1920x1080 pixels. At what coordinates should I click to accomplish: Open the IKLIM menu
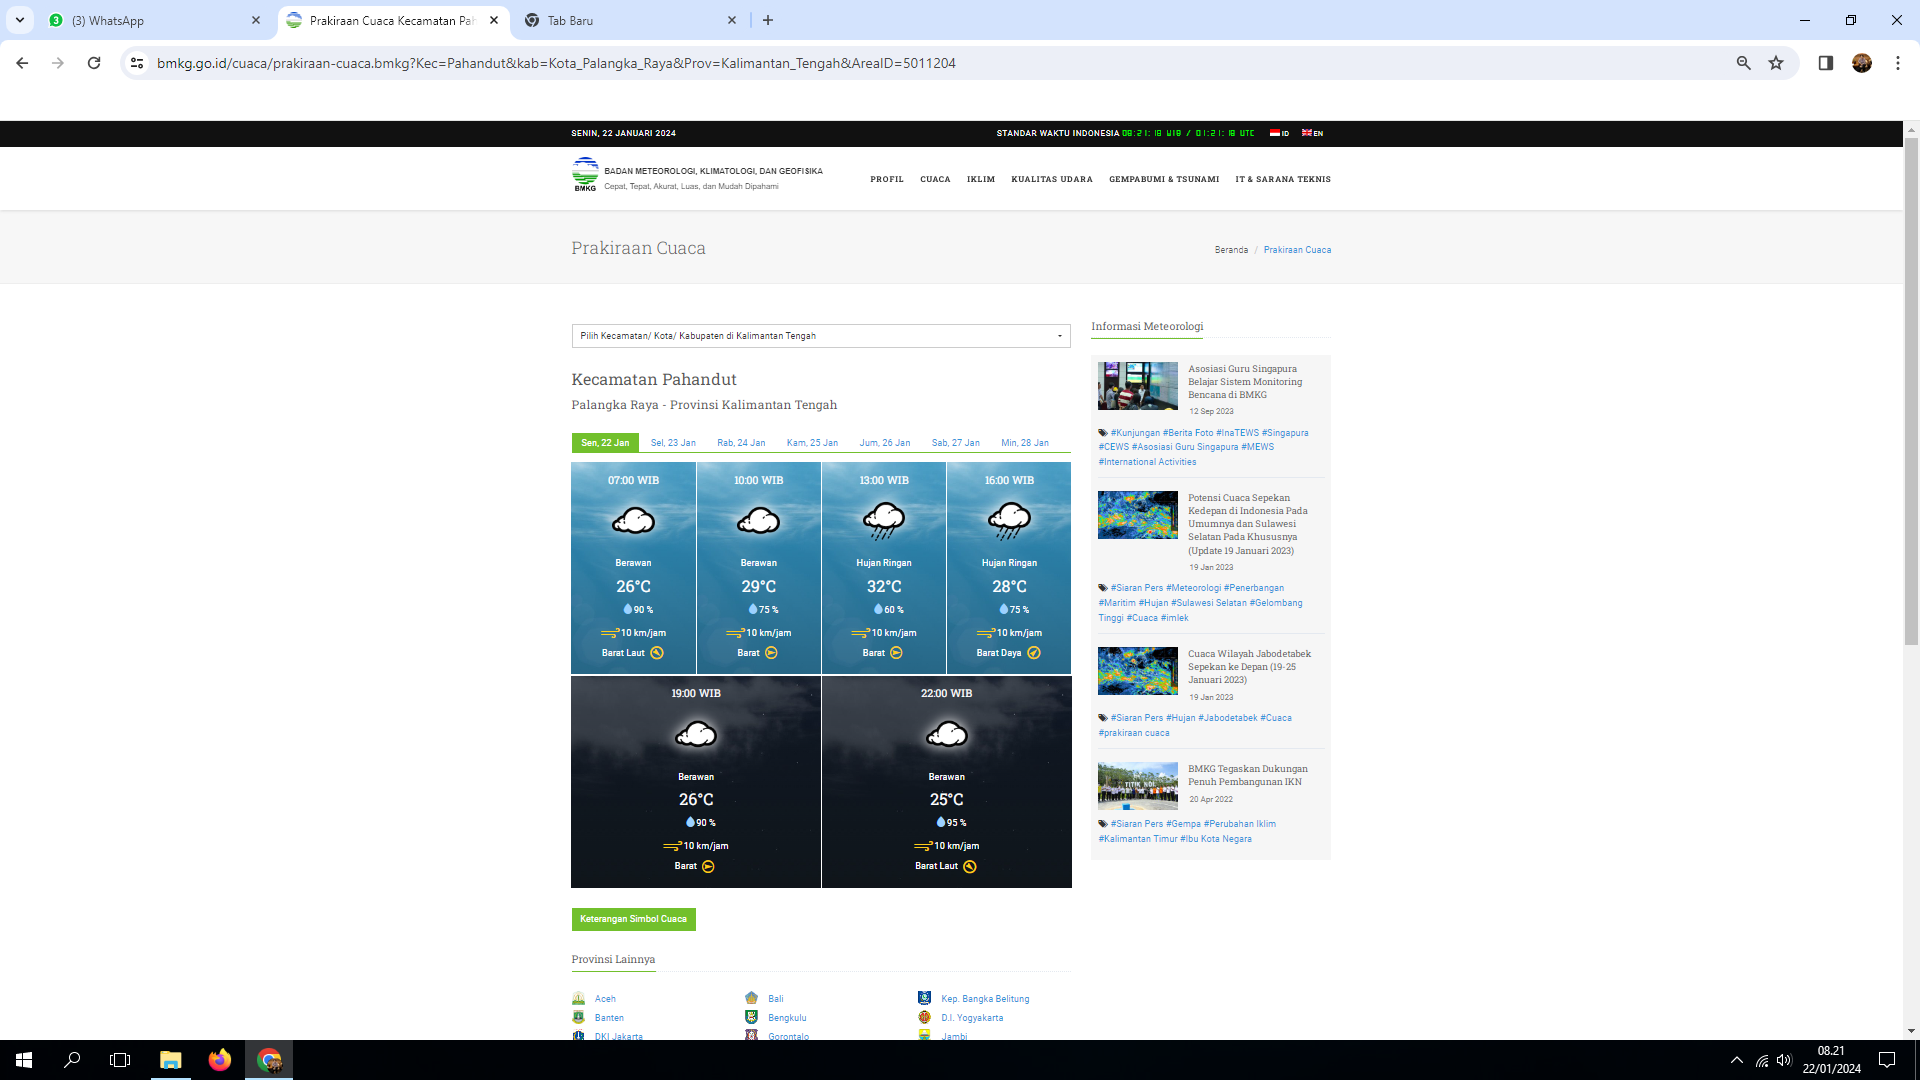coord(981,180)
